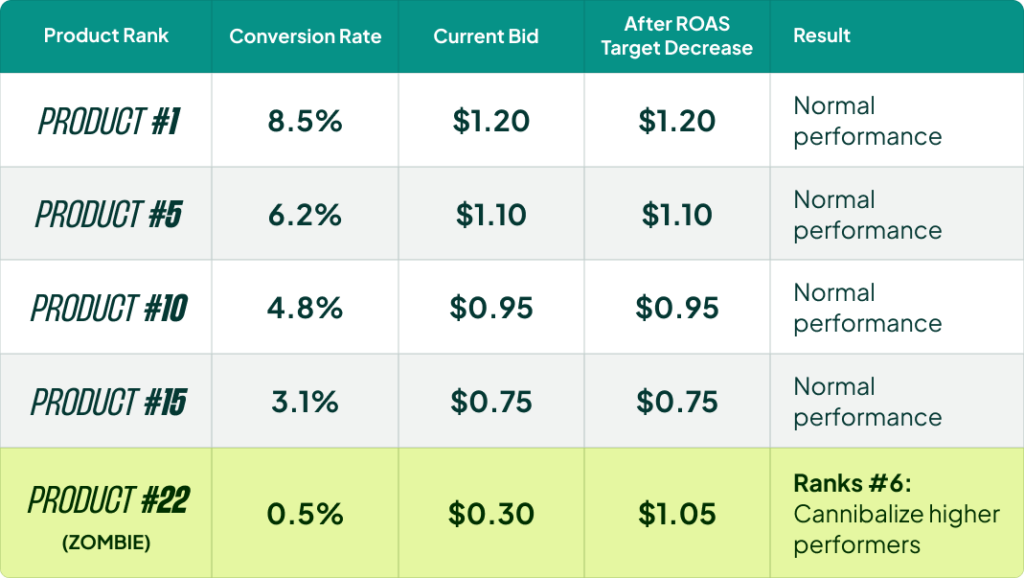Click the Ranks #6 cannibalize result text

[896, 514]
